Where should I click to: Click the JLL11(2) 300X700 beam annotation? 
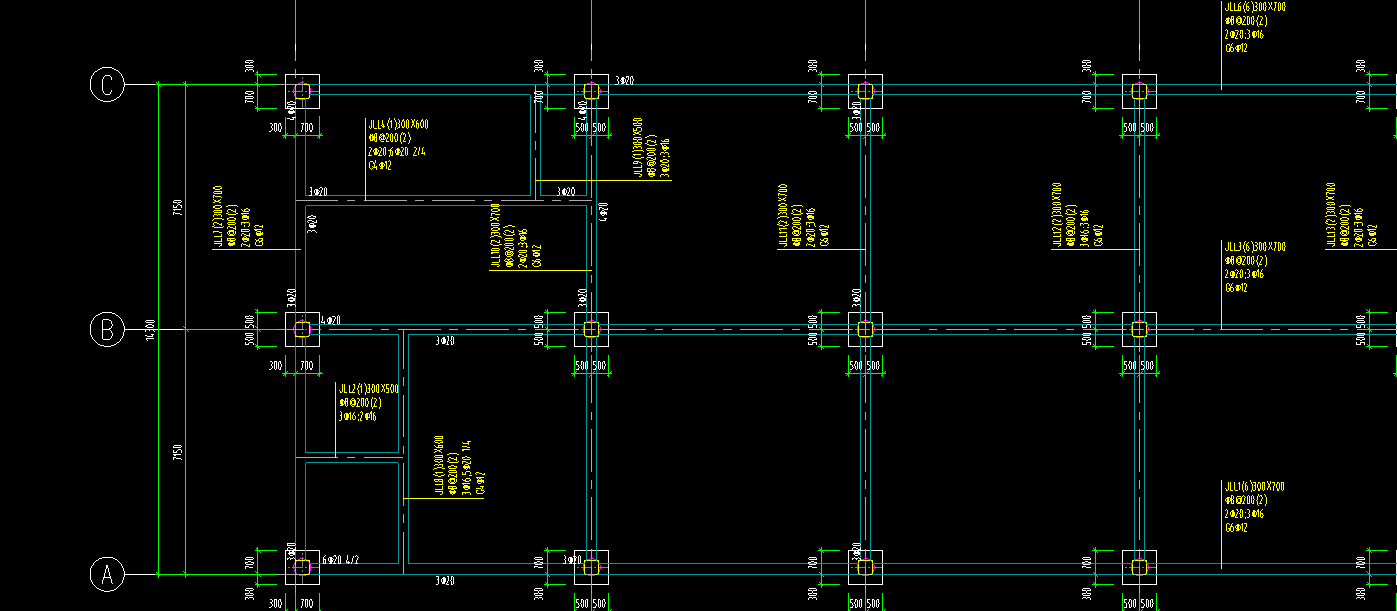pos(803,215)
